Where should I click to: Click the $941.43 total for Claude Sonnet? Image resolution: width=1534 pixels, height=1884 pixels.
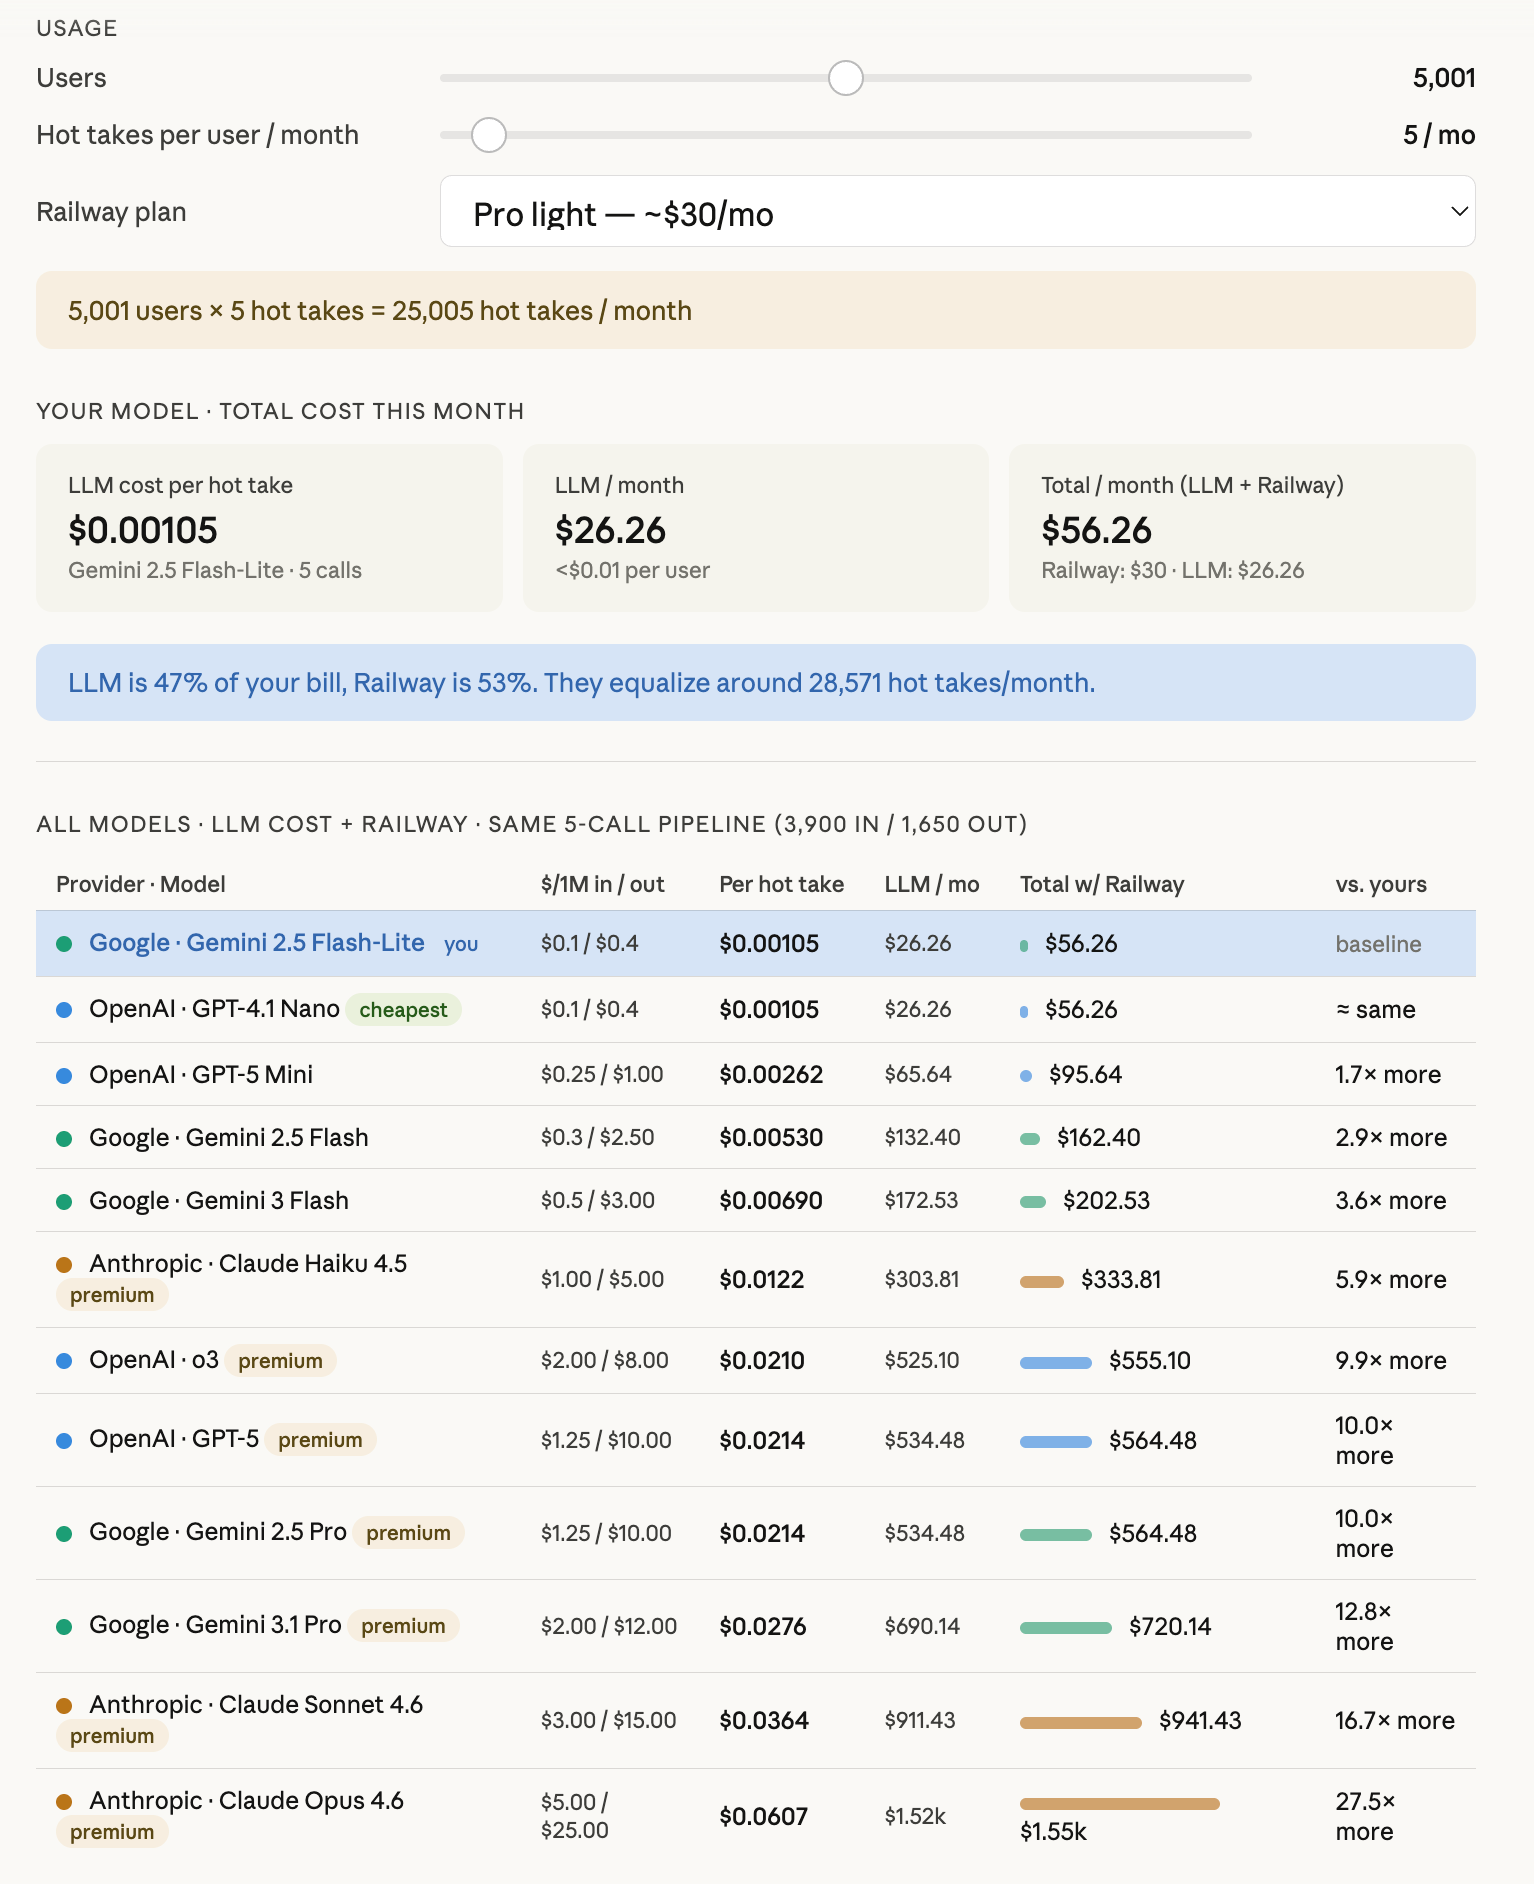(1200, 1721)
